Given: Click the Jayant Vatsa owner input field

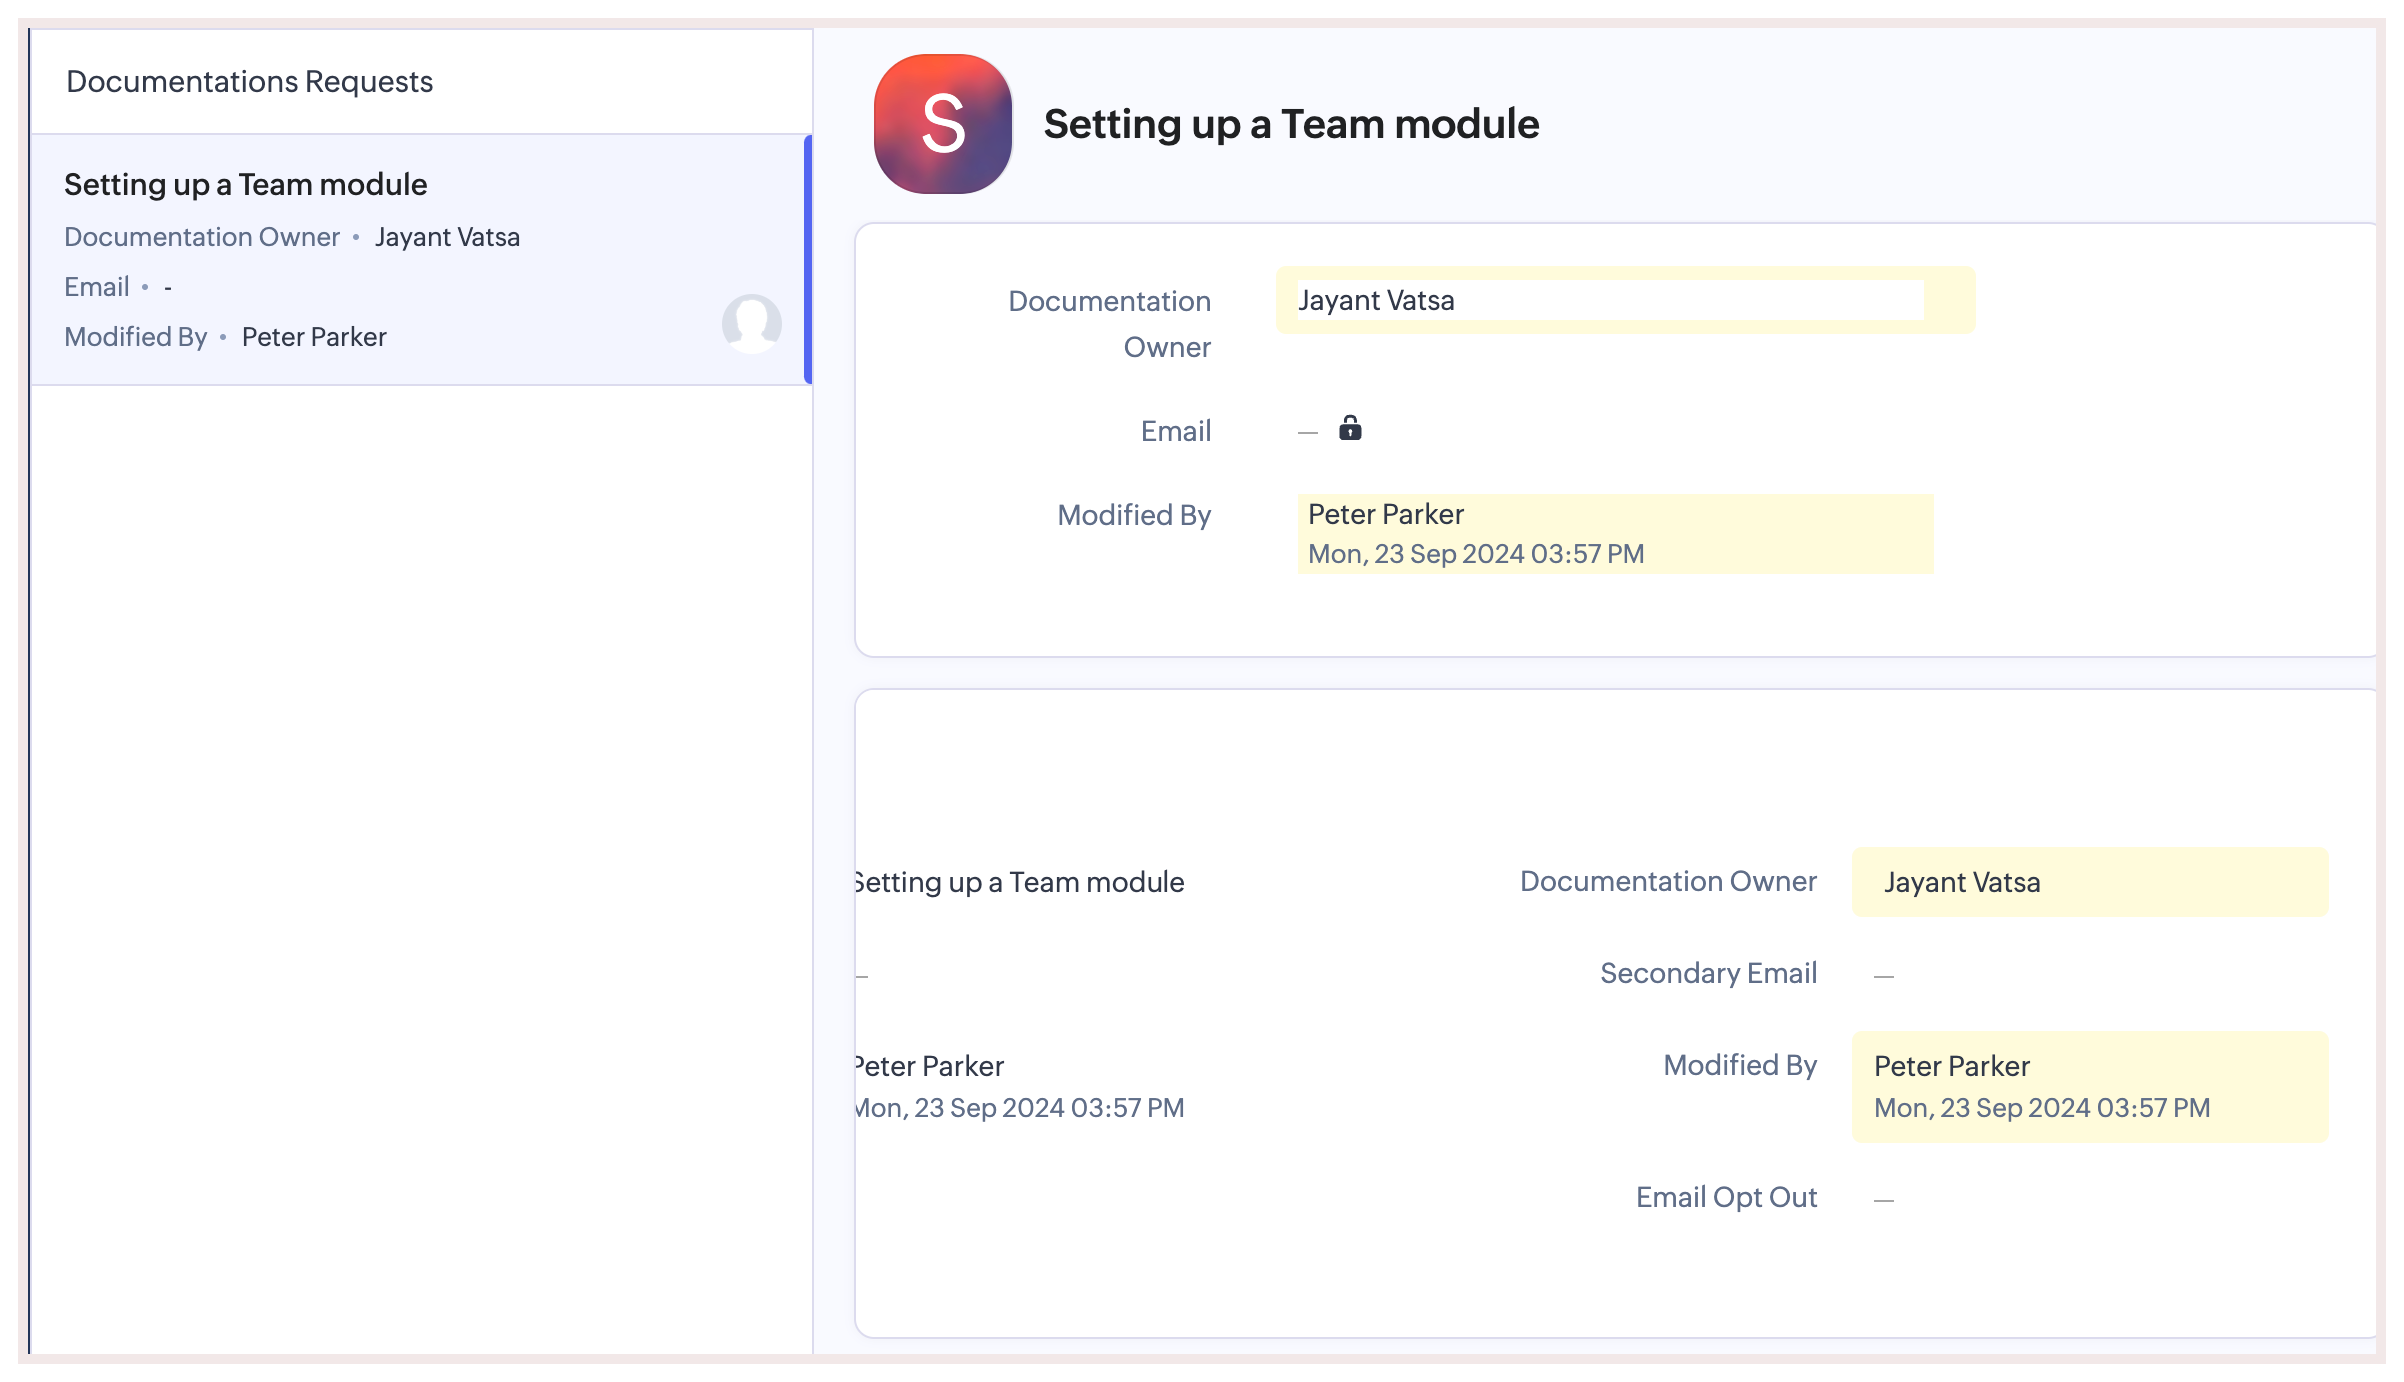Looking at the screenshot, I should click(1608, 300).
